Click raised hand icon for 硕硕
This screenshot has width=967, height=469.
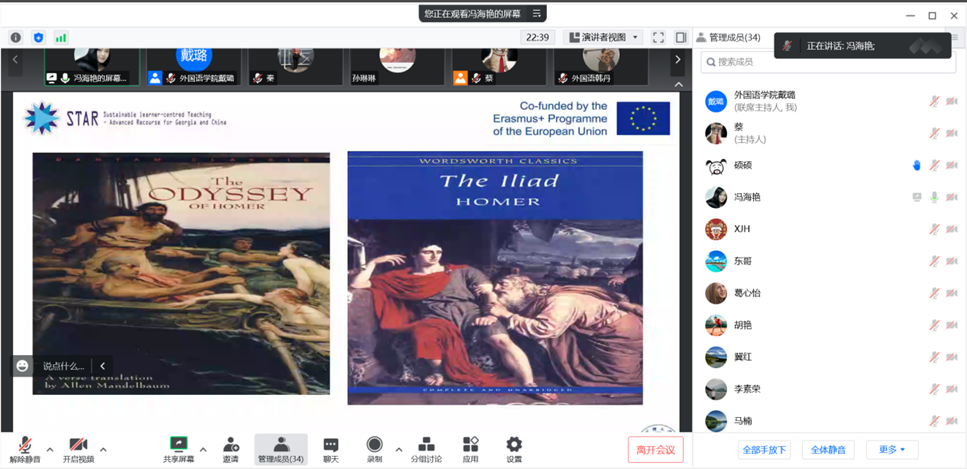pyautogui.click(x=916, y=165)
